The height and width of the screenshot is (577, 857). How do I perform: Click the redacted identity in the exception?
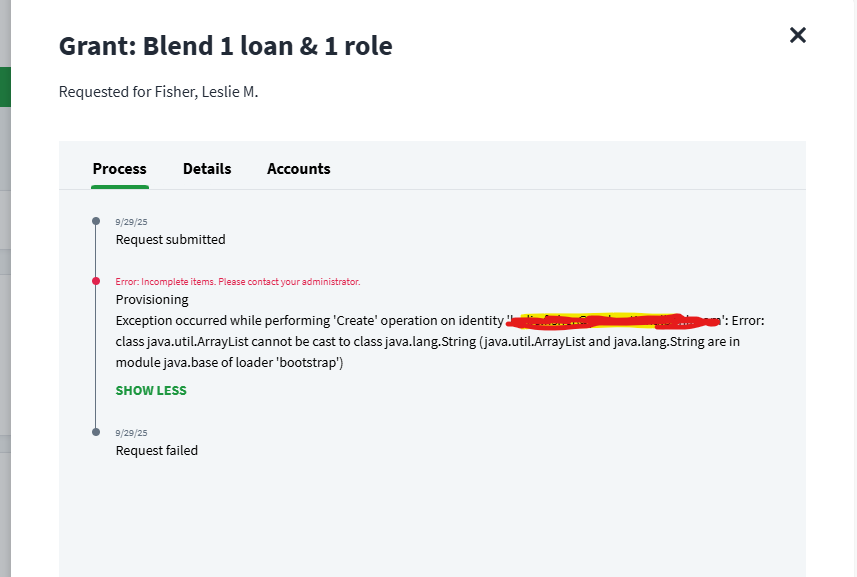(x=615, y=321)
